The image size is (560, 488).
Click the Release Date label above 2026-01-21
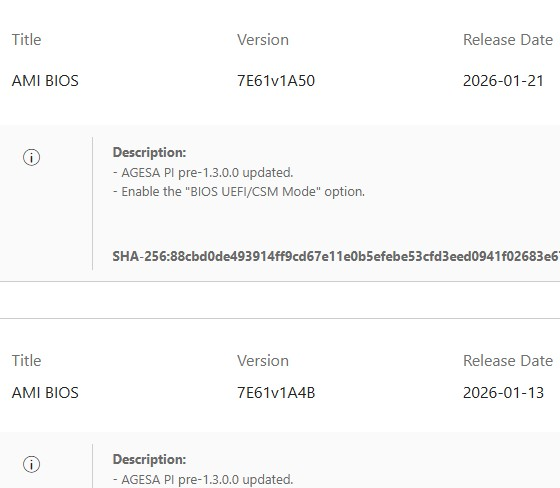coord(508,40)
